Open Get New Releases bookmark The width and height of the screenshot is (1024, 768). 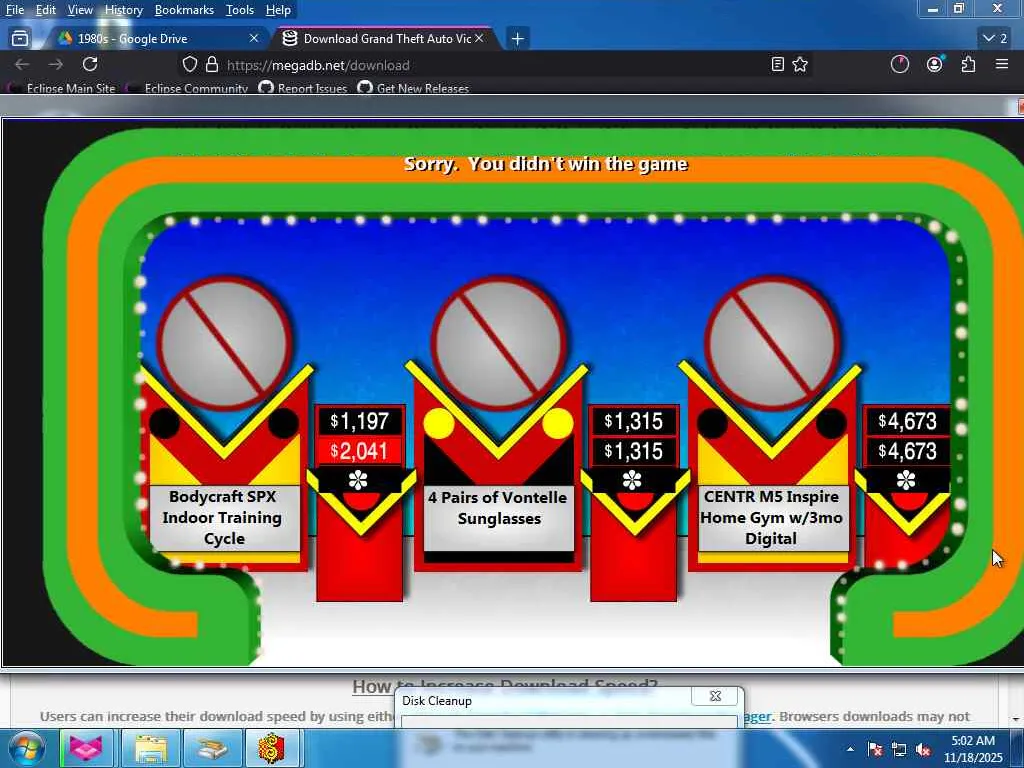pos(413,88)
